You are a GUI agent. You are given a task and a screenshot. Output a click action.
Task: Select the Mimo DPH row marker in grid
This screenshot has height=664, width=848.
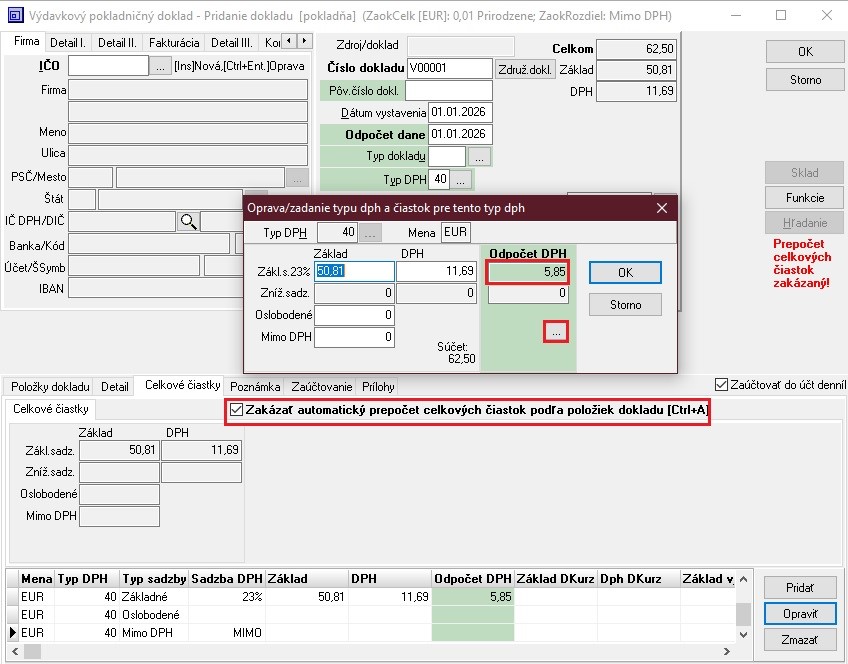(12, 632)
